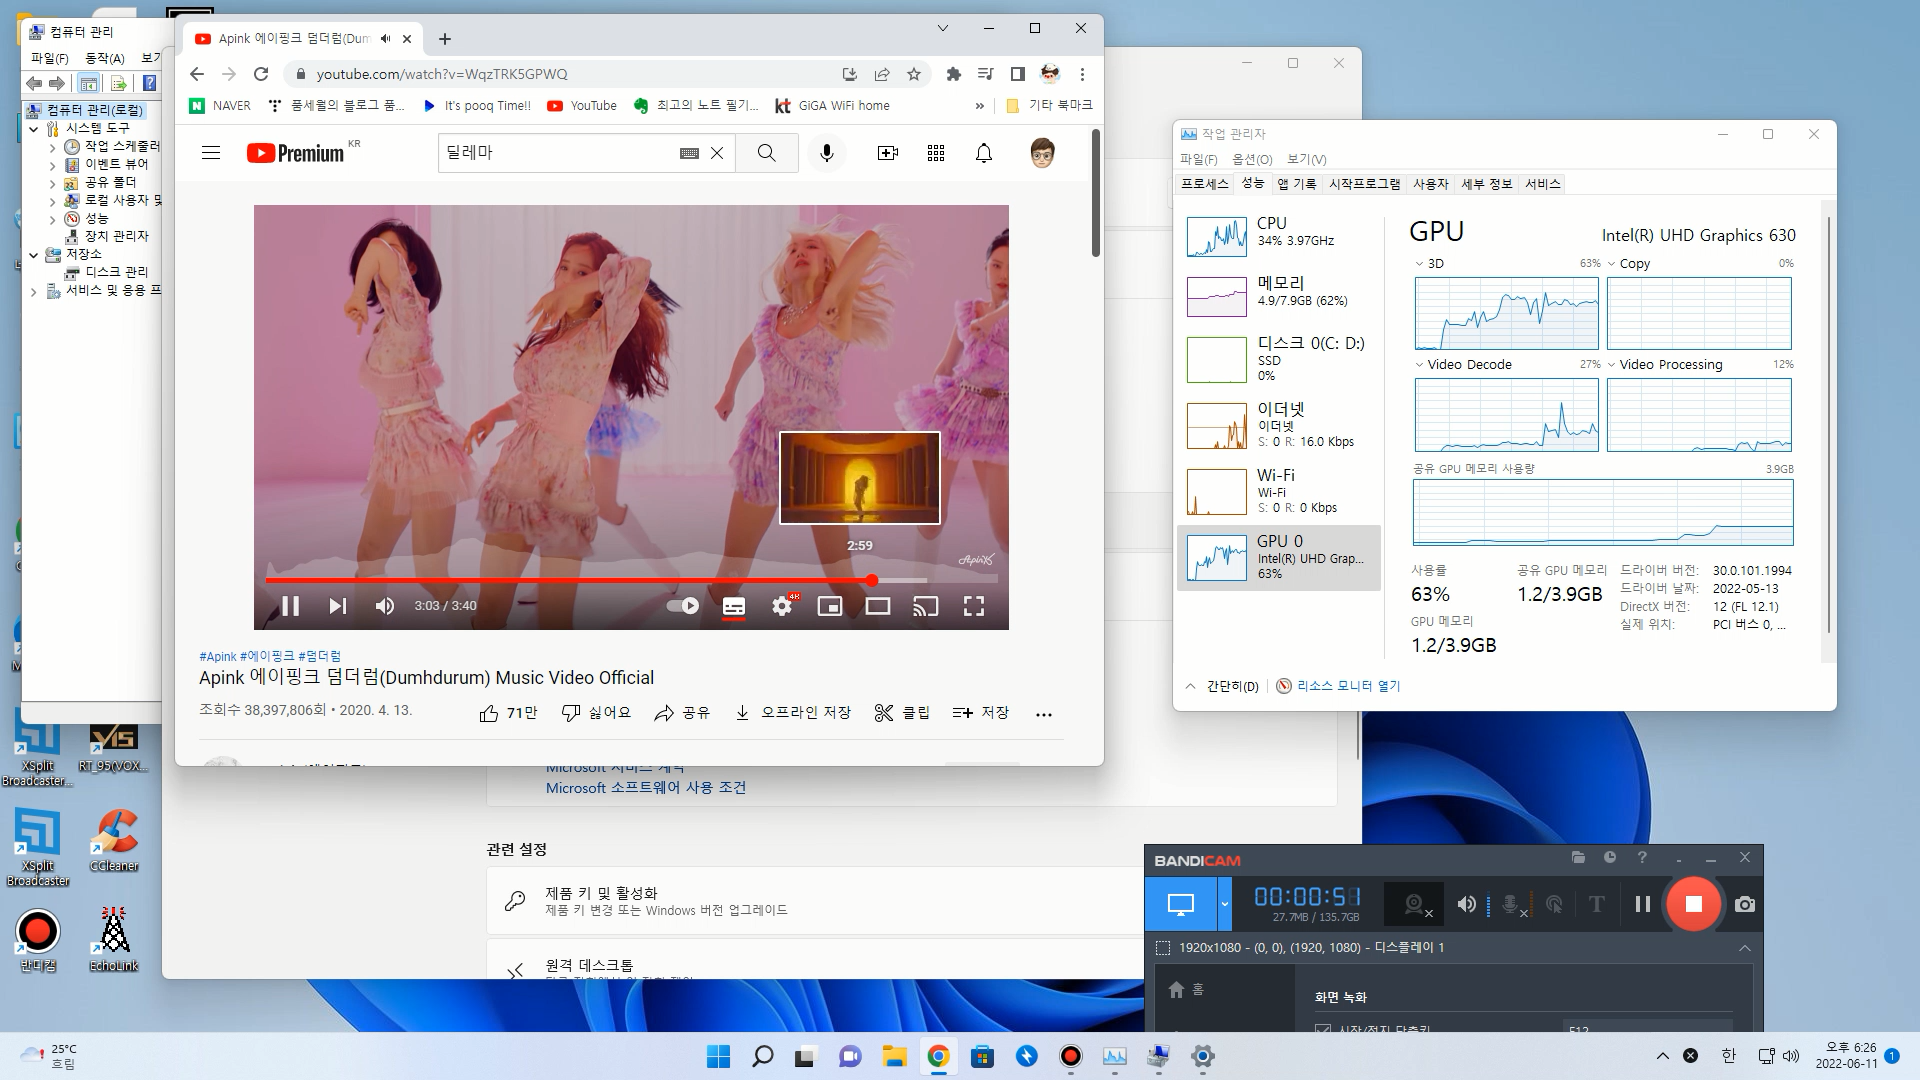Switch to the 프로세스 tab in Task Manager
The height and width of the screenshot is (1080, 1920).
pos(1204,184)
